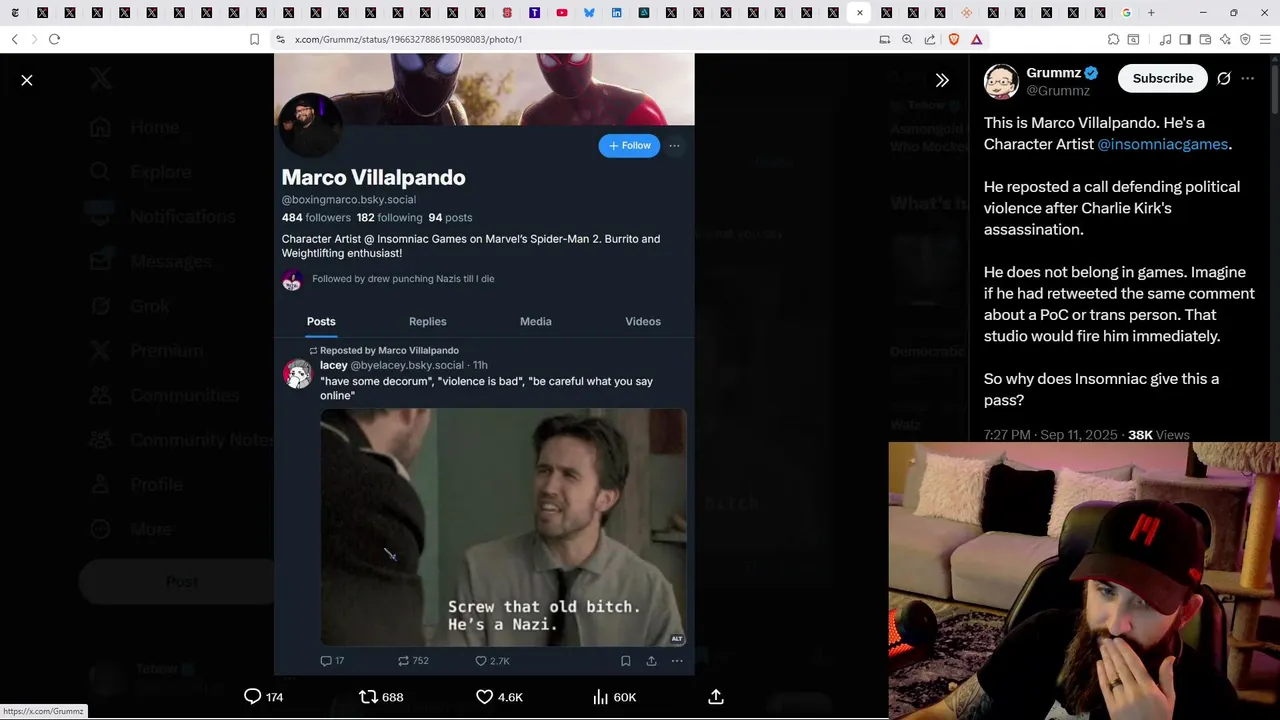Open Brave Playlist music note icon

tap(1165, 39)
